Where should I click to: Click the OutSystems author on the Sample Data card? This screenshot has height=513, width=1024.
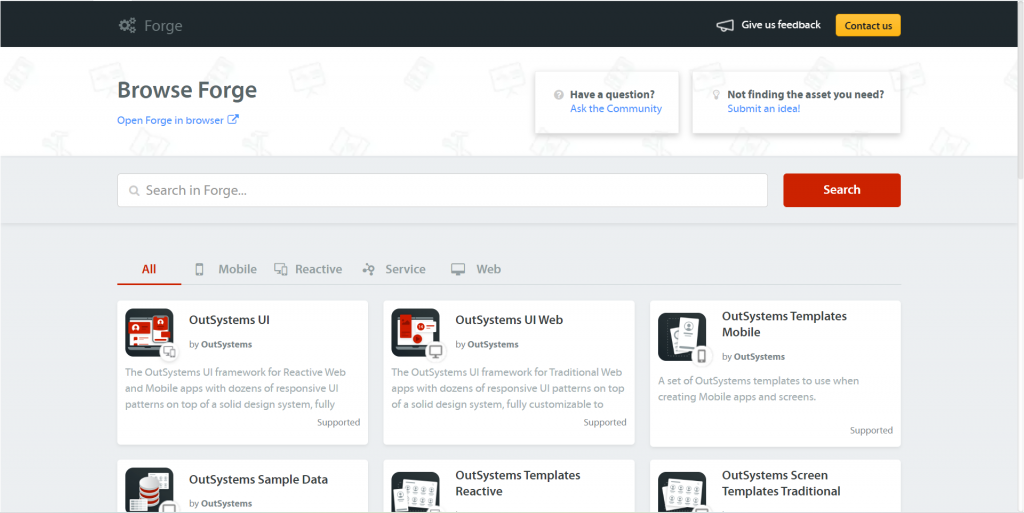coord(226,504)
